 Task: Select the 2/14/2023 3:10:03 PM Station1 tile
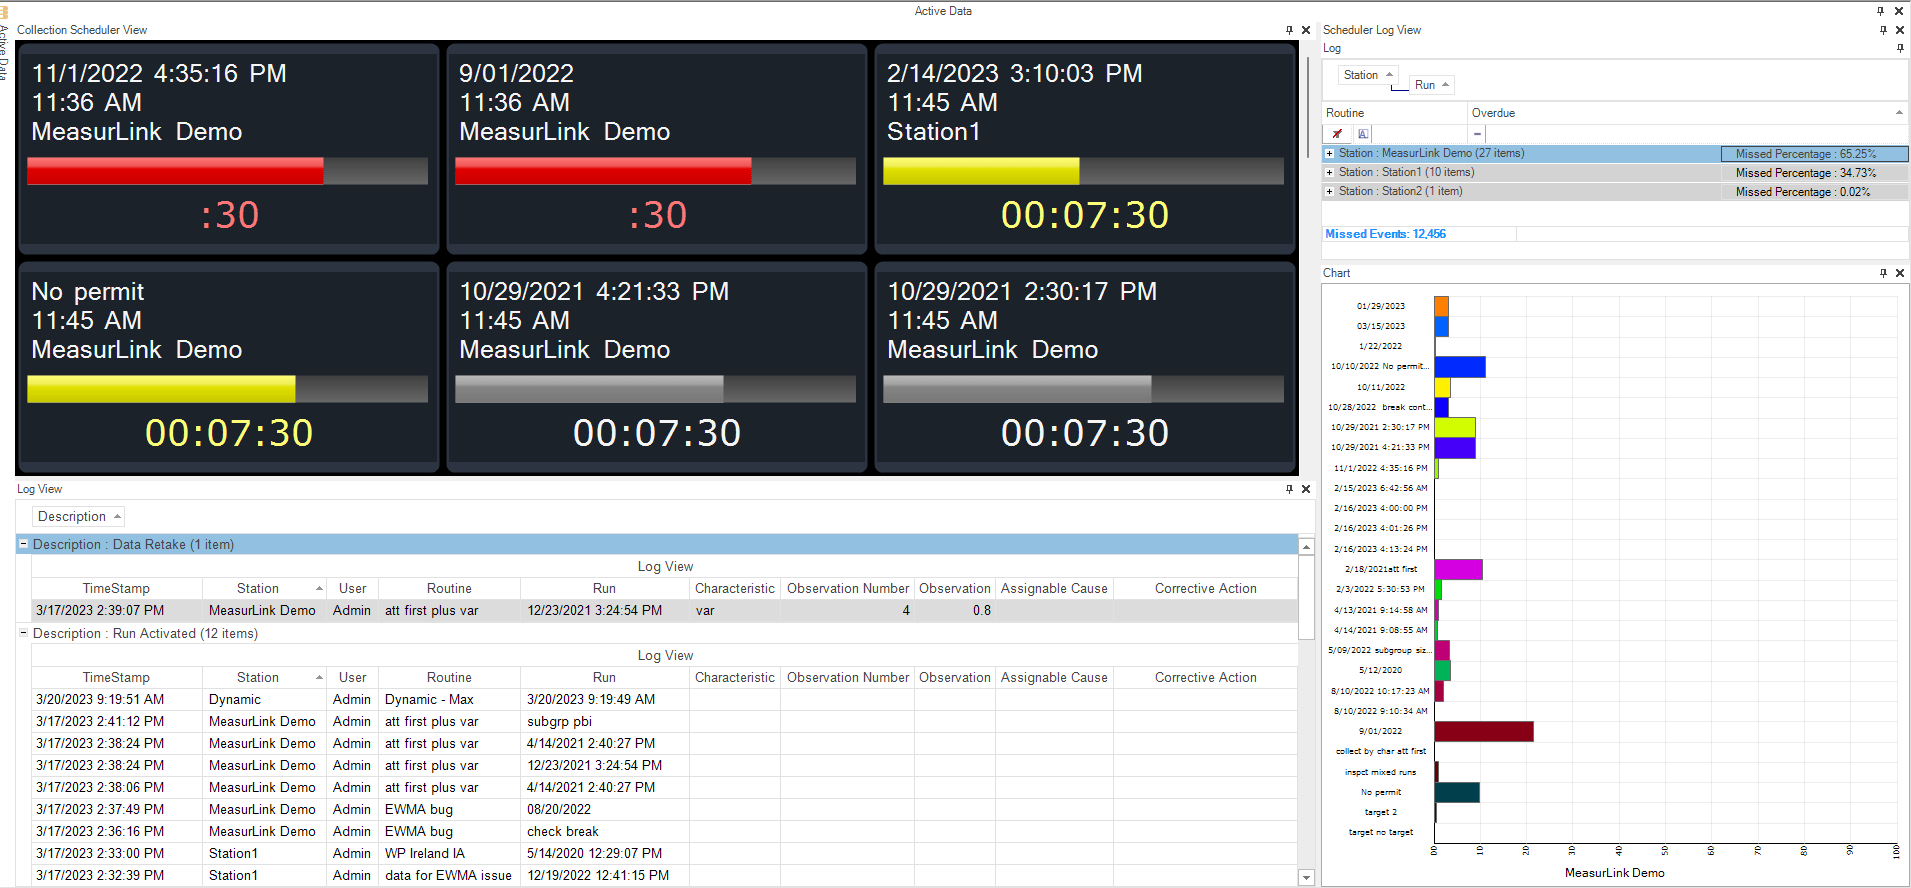1085,149
